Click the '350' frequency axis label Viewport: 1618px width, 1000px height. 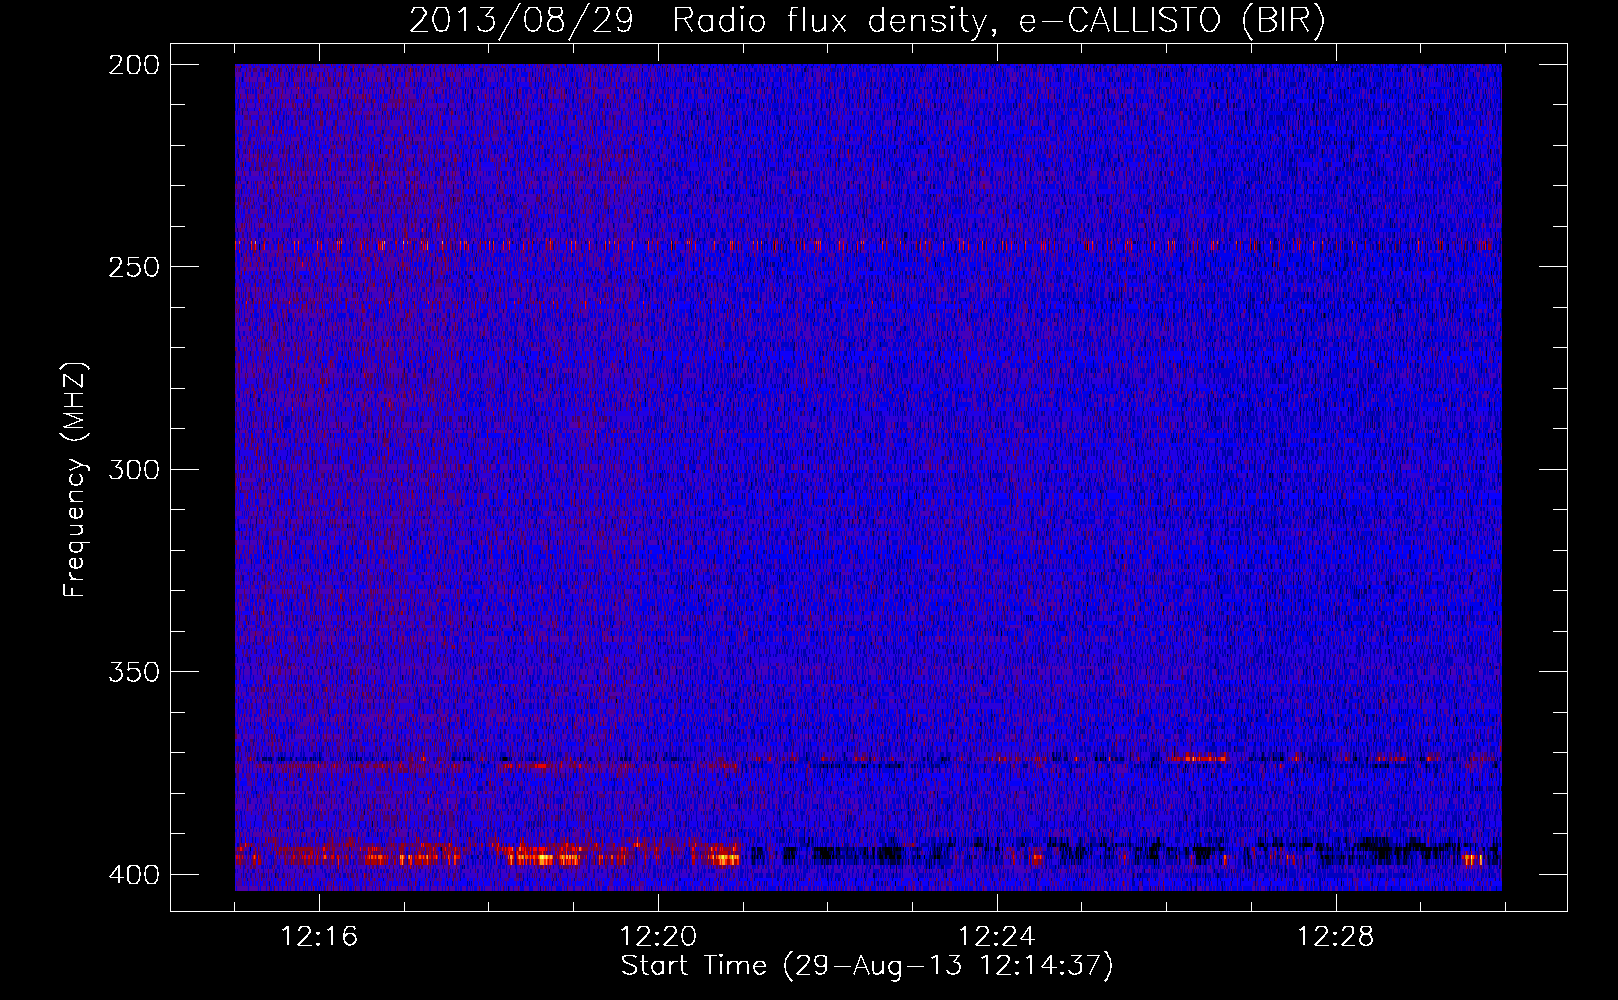click(x=133, y=672)
